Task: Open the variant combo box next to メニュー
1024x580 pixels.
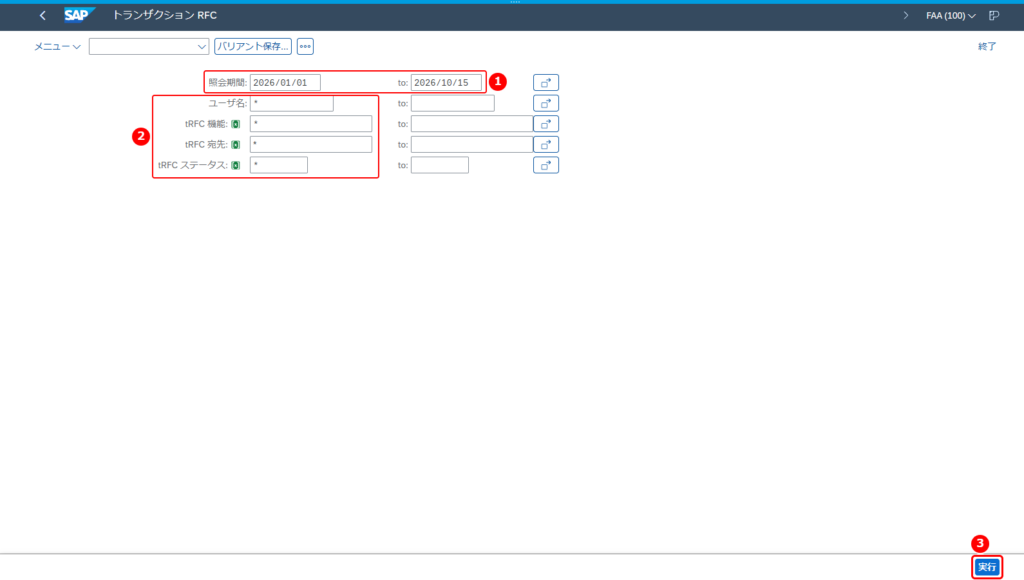Action: [149, 46]
